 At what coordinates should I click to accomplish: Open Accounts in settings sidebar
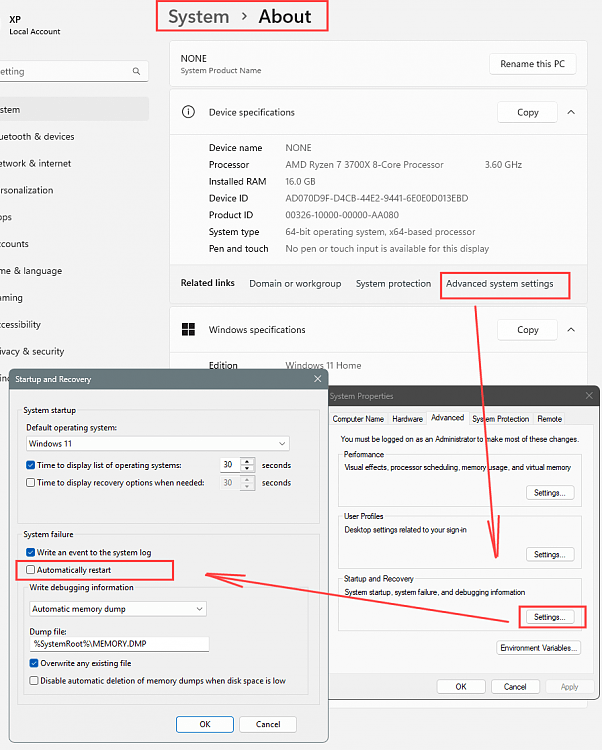tap(14, 244)
